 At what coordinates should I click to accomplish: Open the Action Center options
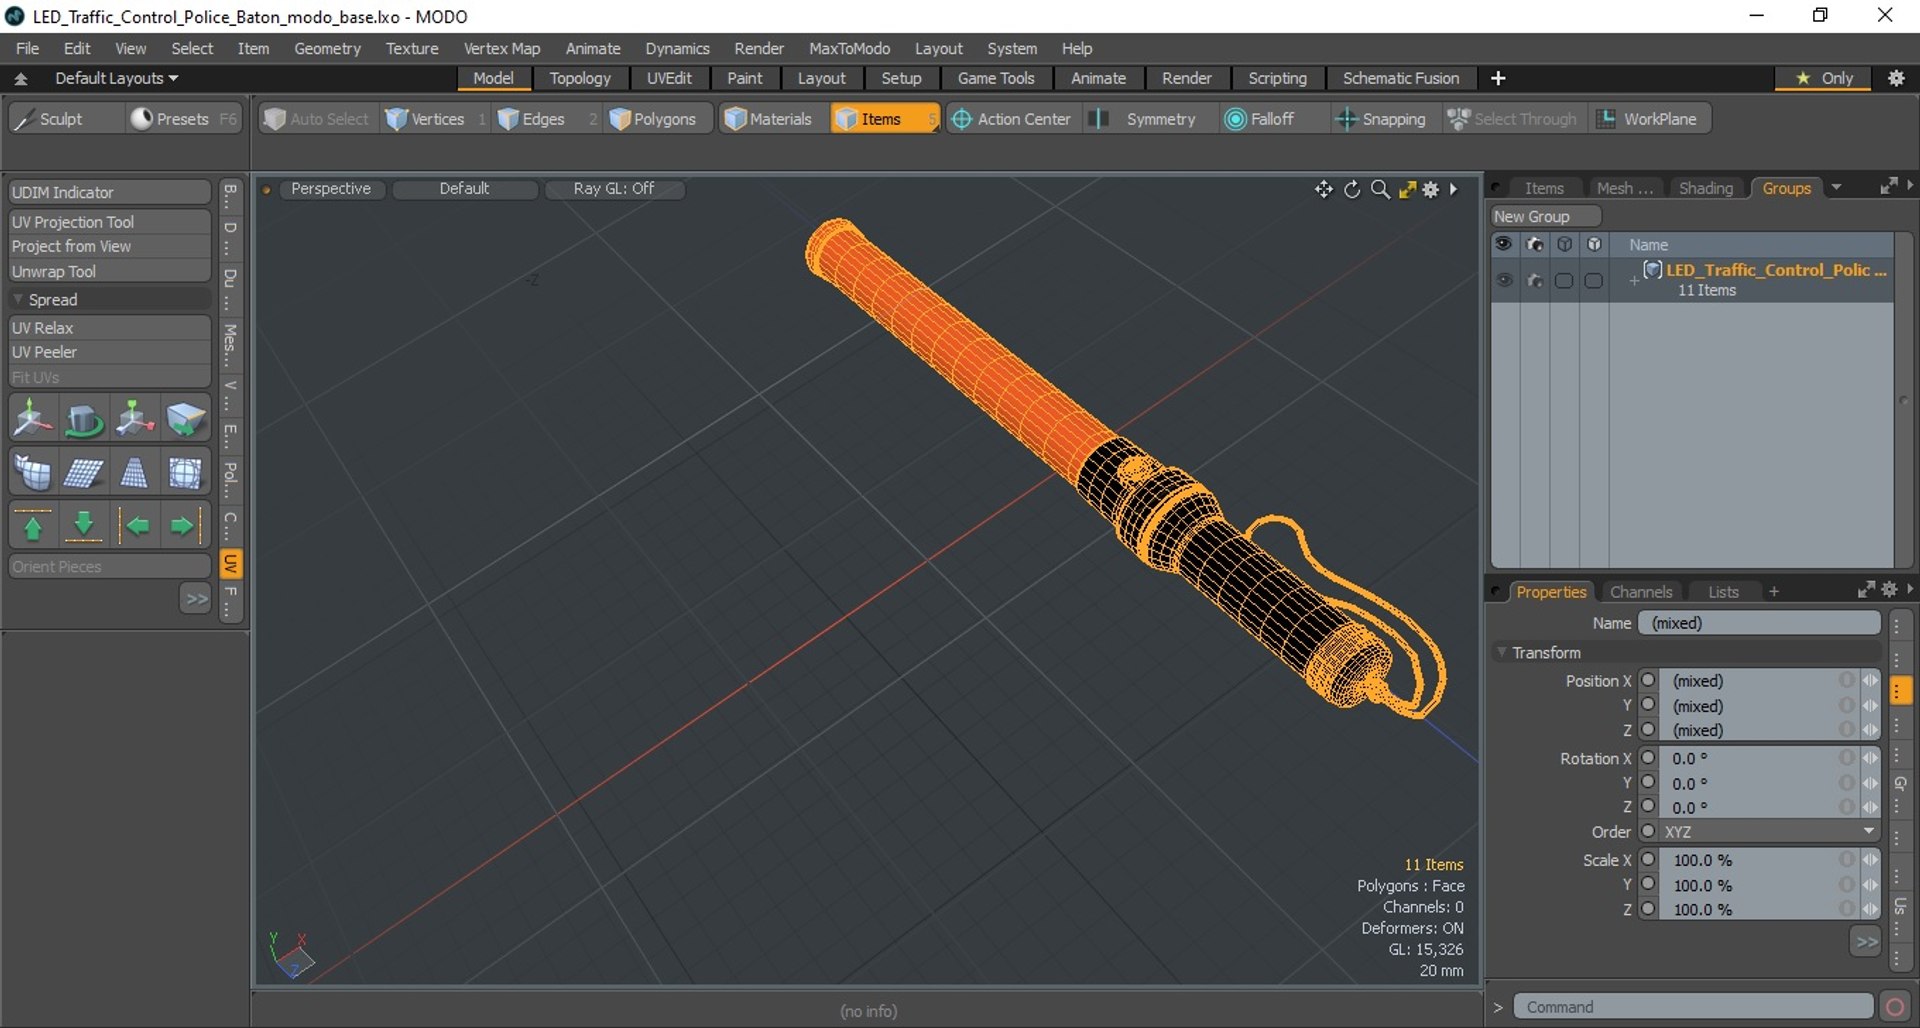coord(1012,119)
